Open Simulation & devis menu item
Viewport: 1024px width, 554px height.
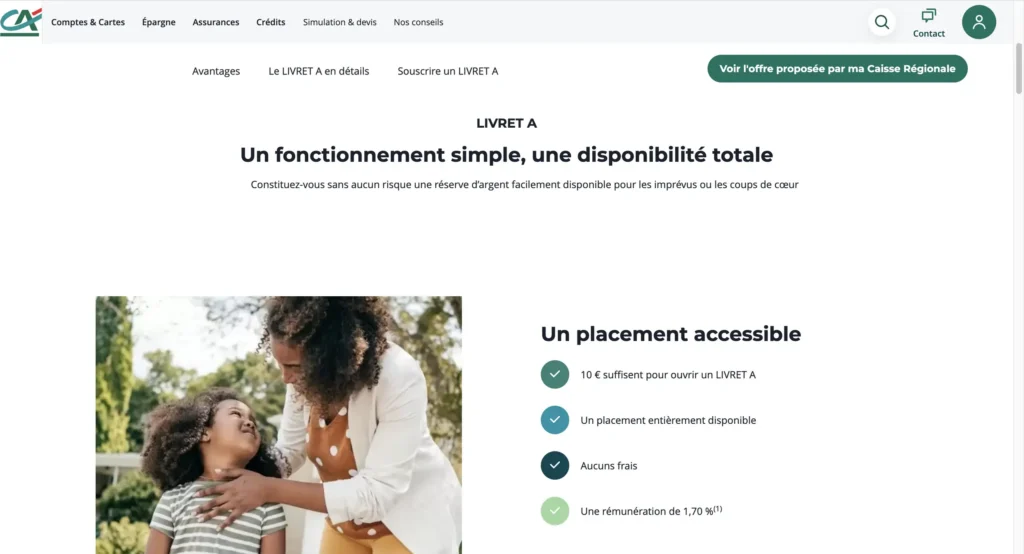coord(340,22)
